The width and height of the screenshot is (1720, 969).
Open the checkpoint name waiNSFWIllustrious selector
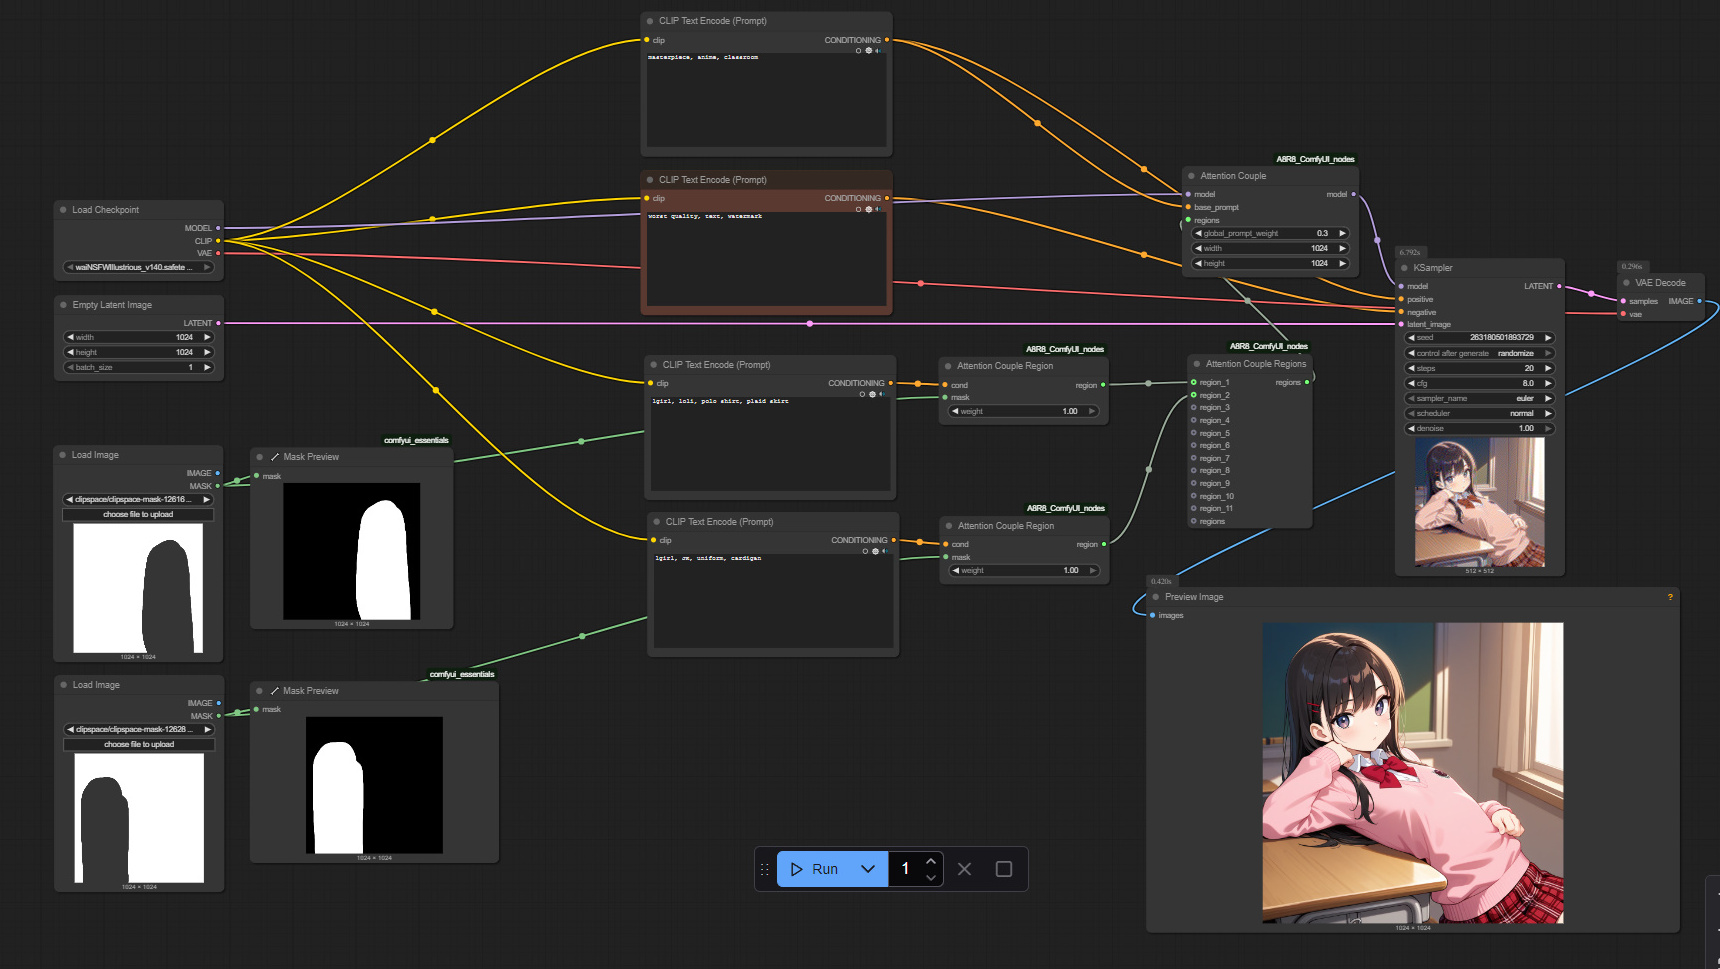click(139, 267)
